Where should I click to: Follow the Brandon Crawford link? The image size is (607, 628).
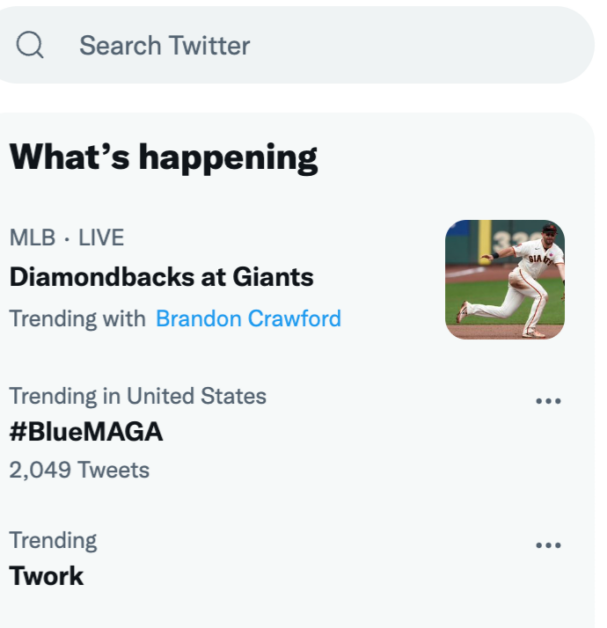click(248, 319)
